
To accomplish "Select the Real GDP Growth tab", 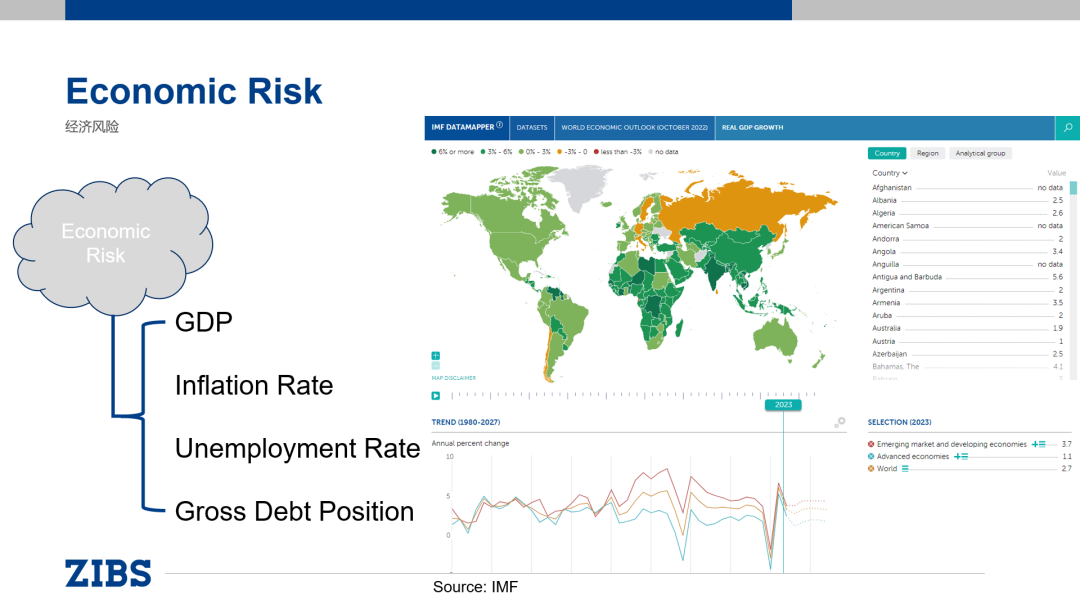I will tap(752, 127).
